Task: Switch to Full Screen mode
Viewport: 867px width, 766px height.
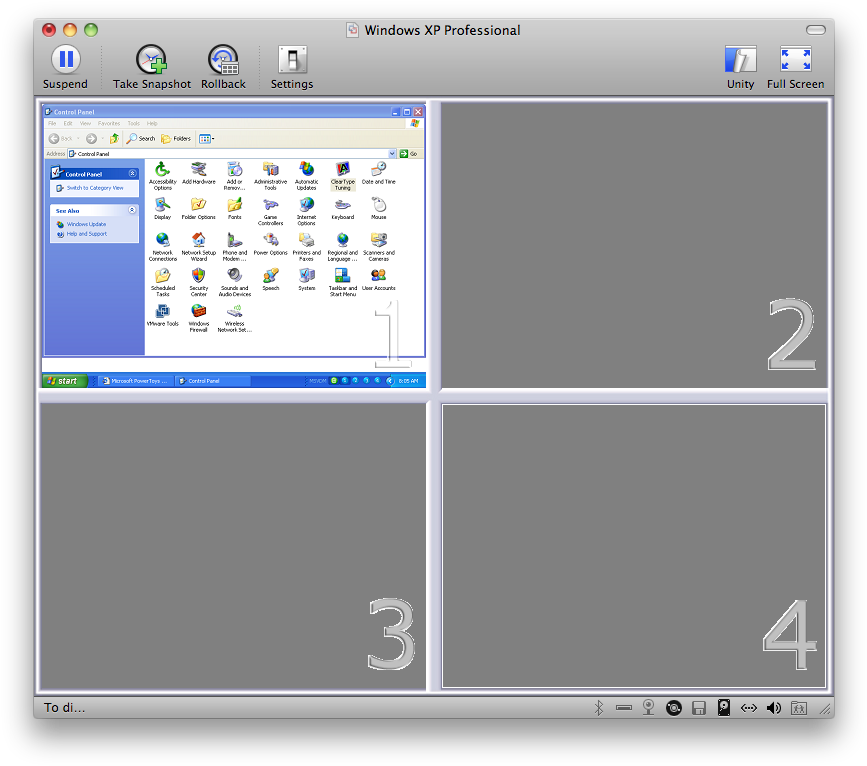Action: pyautogui.click(x=795, y=58)
